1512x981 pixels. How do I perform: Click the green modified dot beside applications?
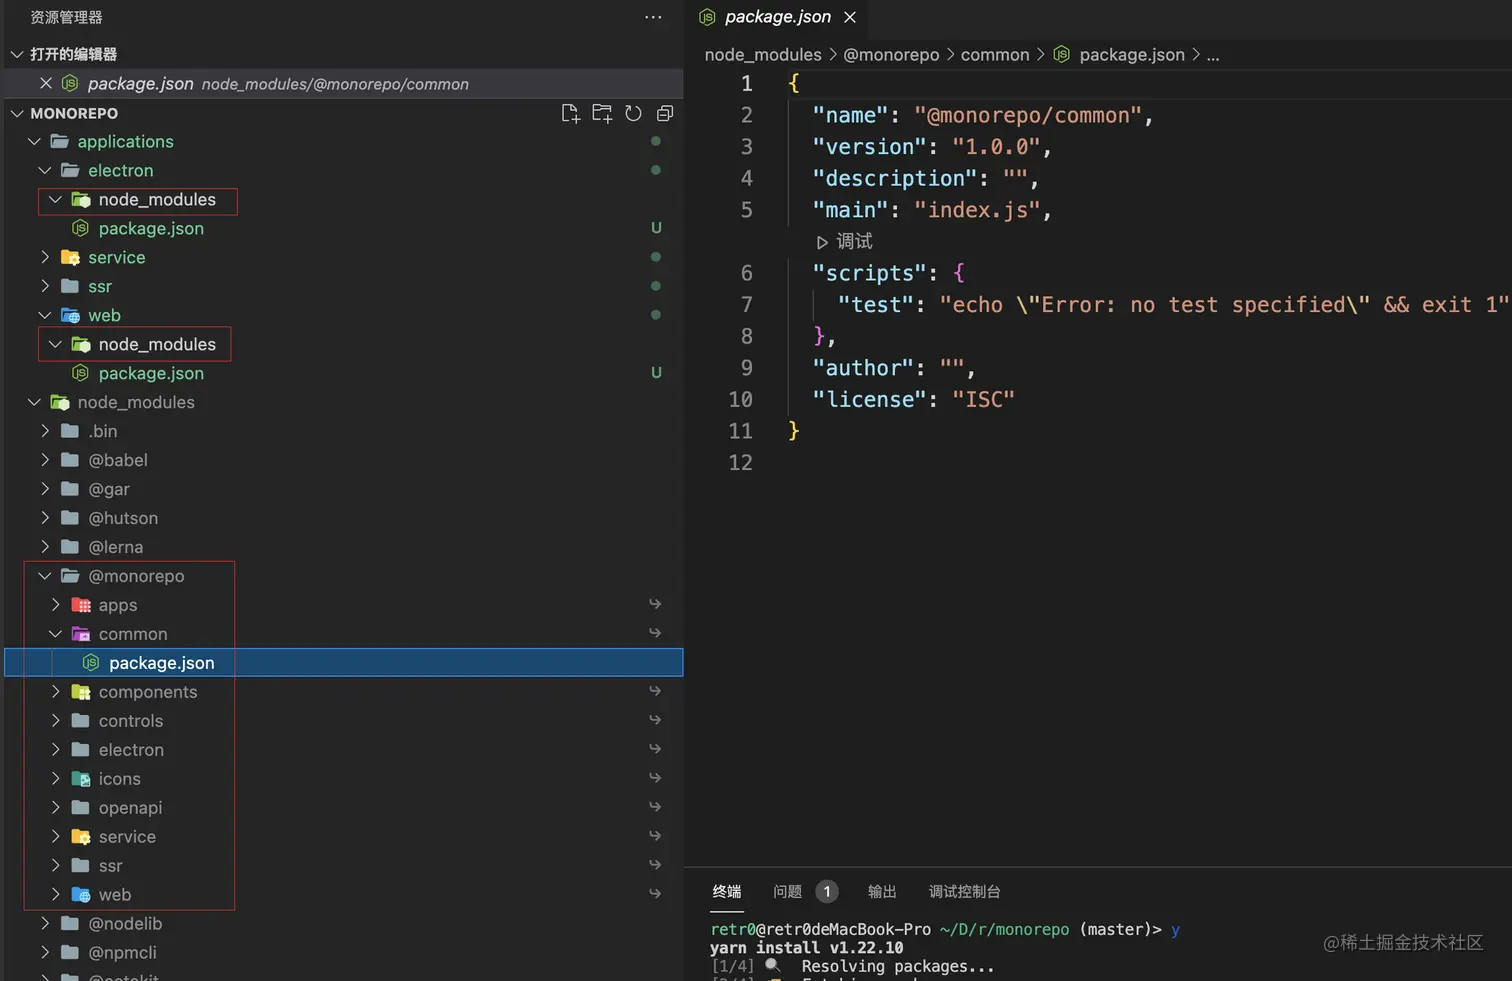click(656, 141)
